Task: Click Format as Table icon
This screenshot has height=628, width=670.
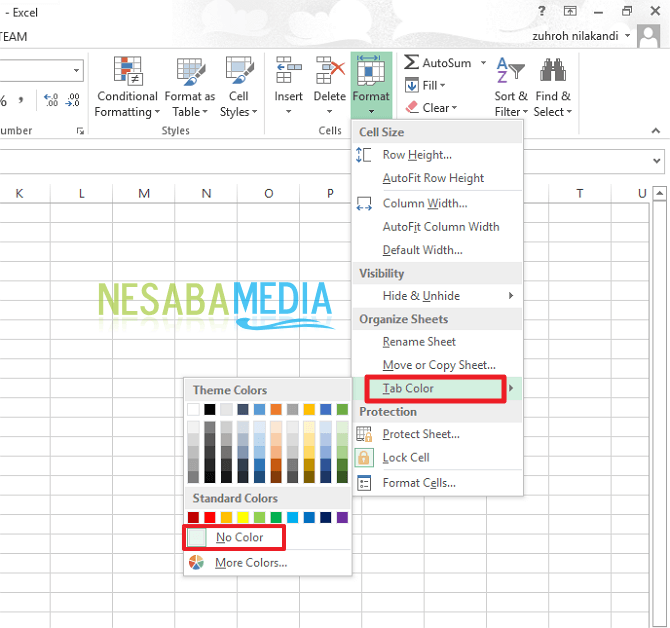Action: tap(191, 72)
